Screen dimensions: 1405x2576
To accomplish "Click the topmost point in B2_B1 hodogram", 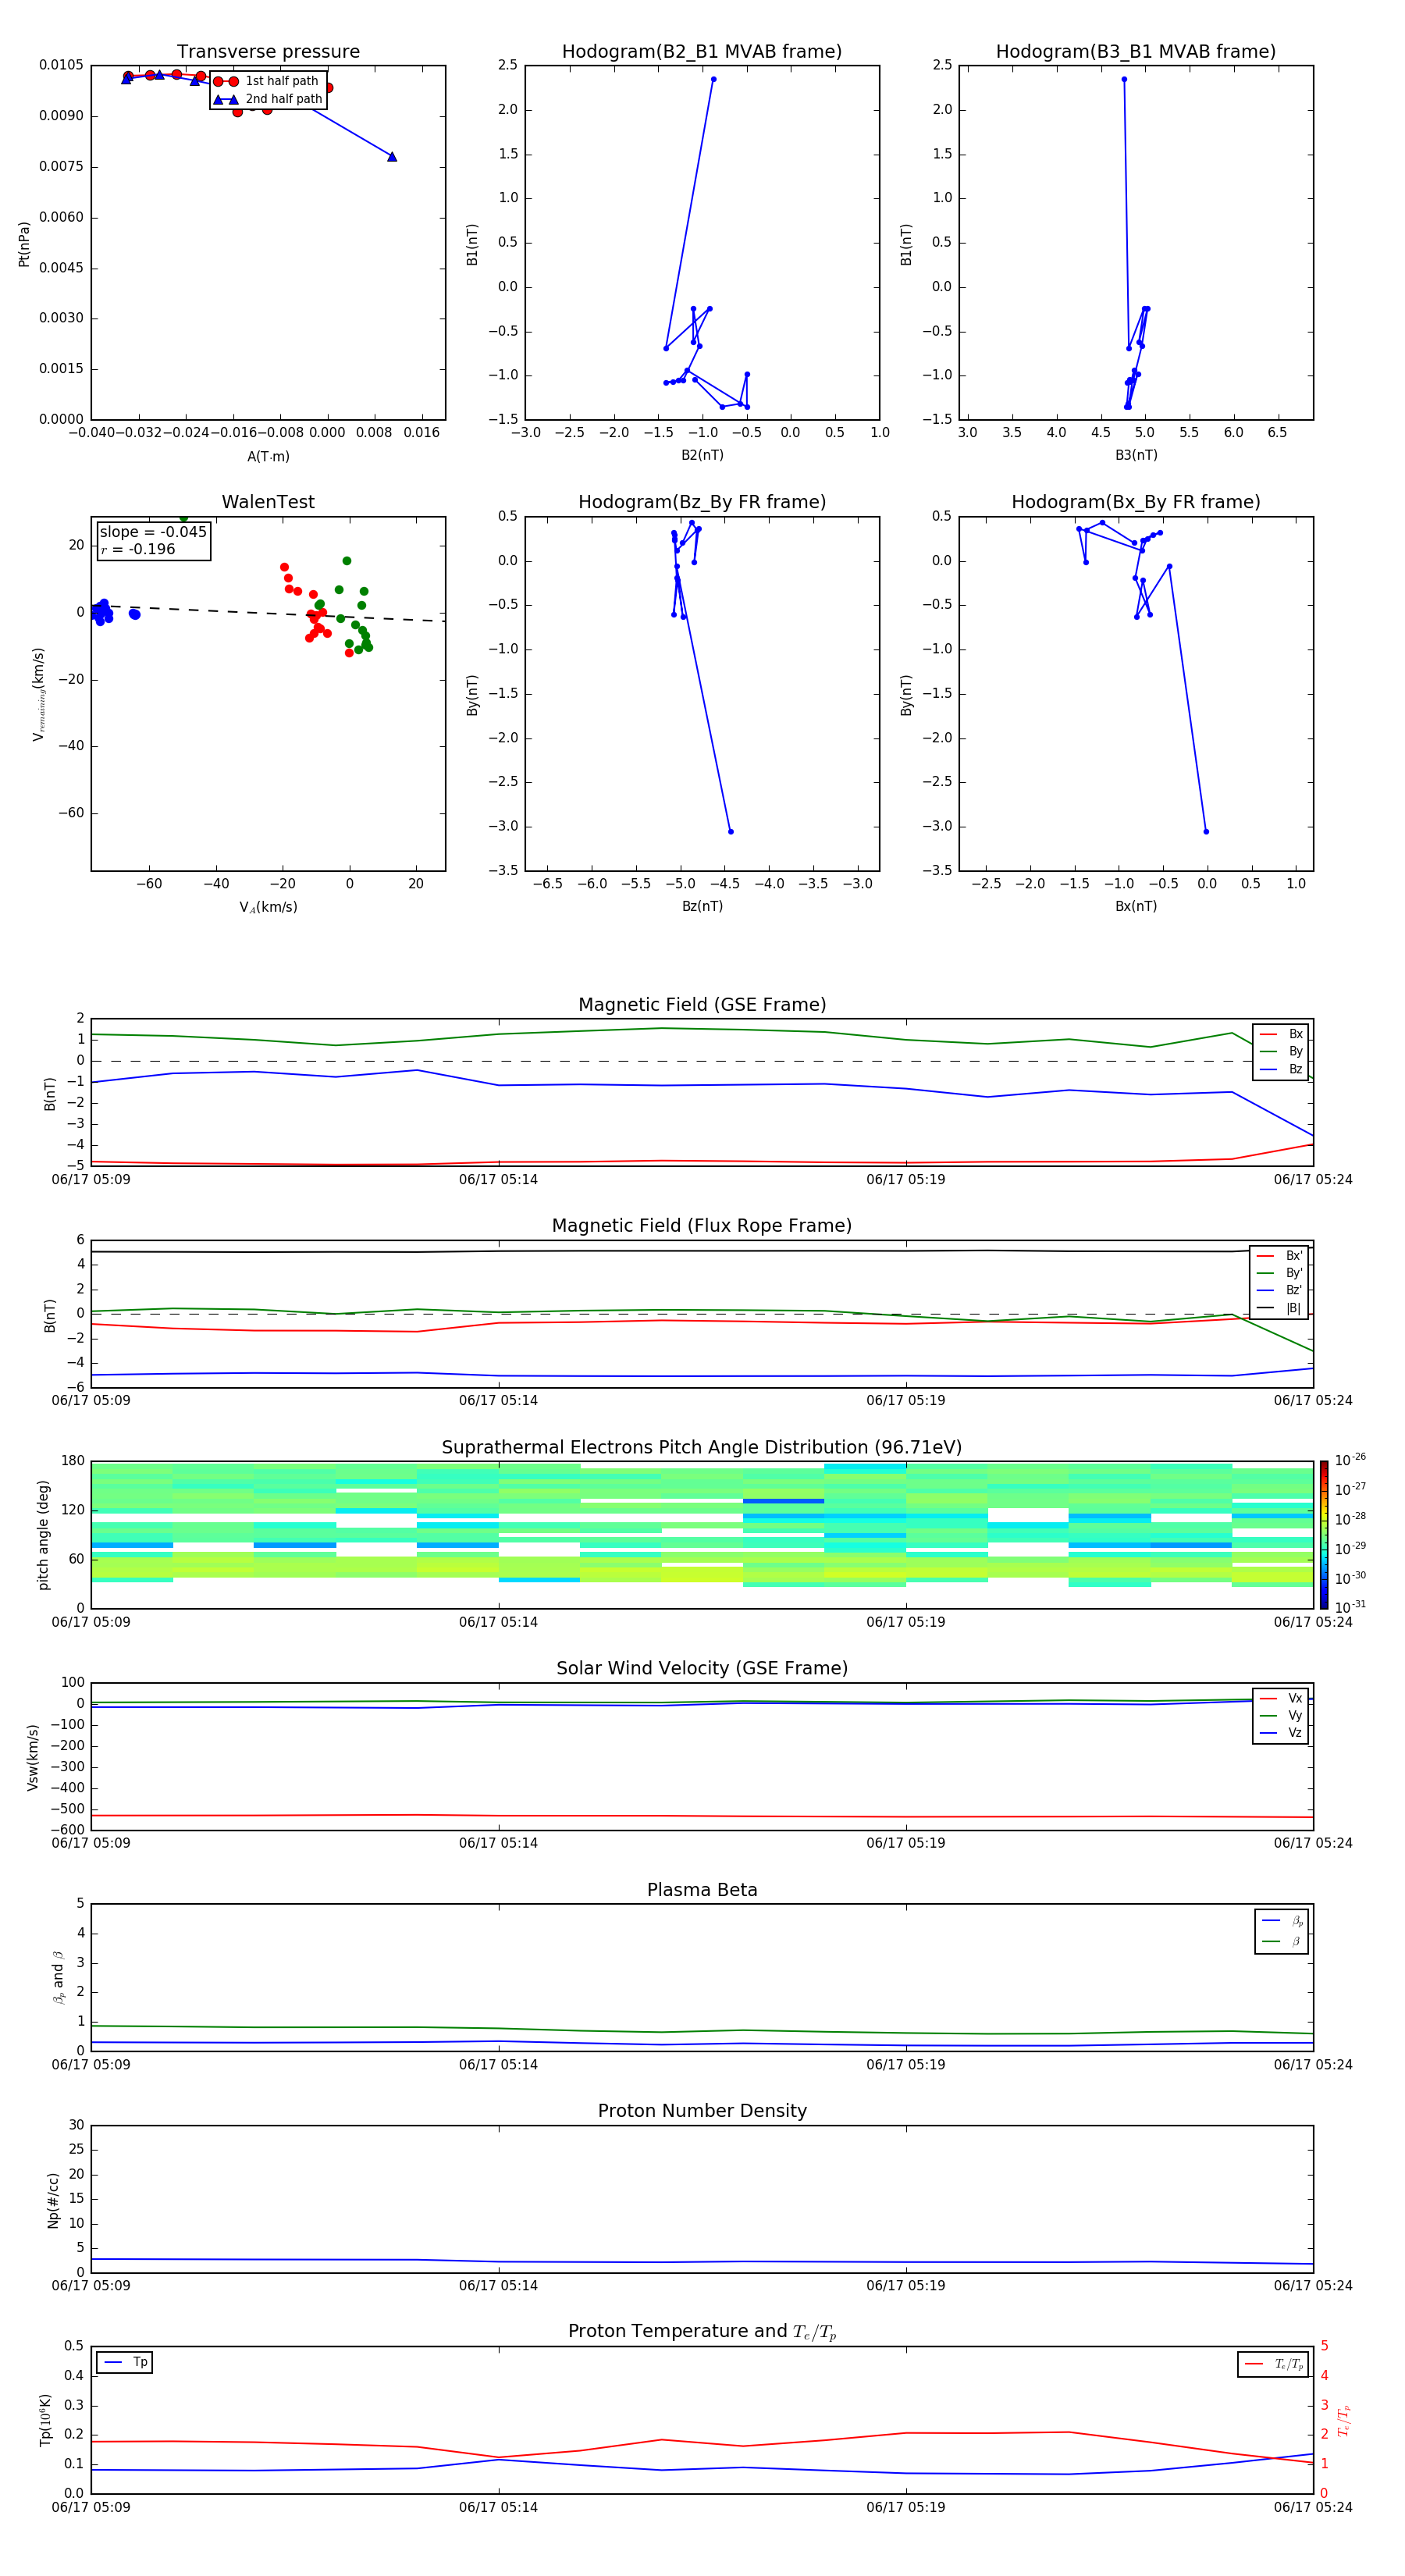I will pos(713,79).
